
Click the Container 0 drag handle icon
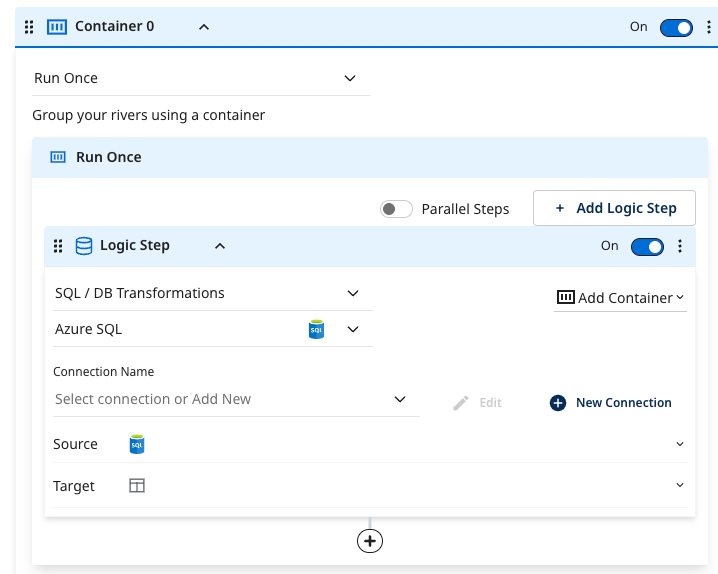coord(29,27)
